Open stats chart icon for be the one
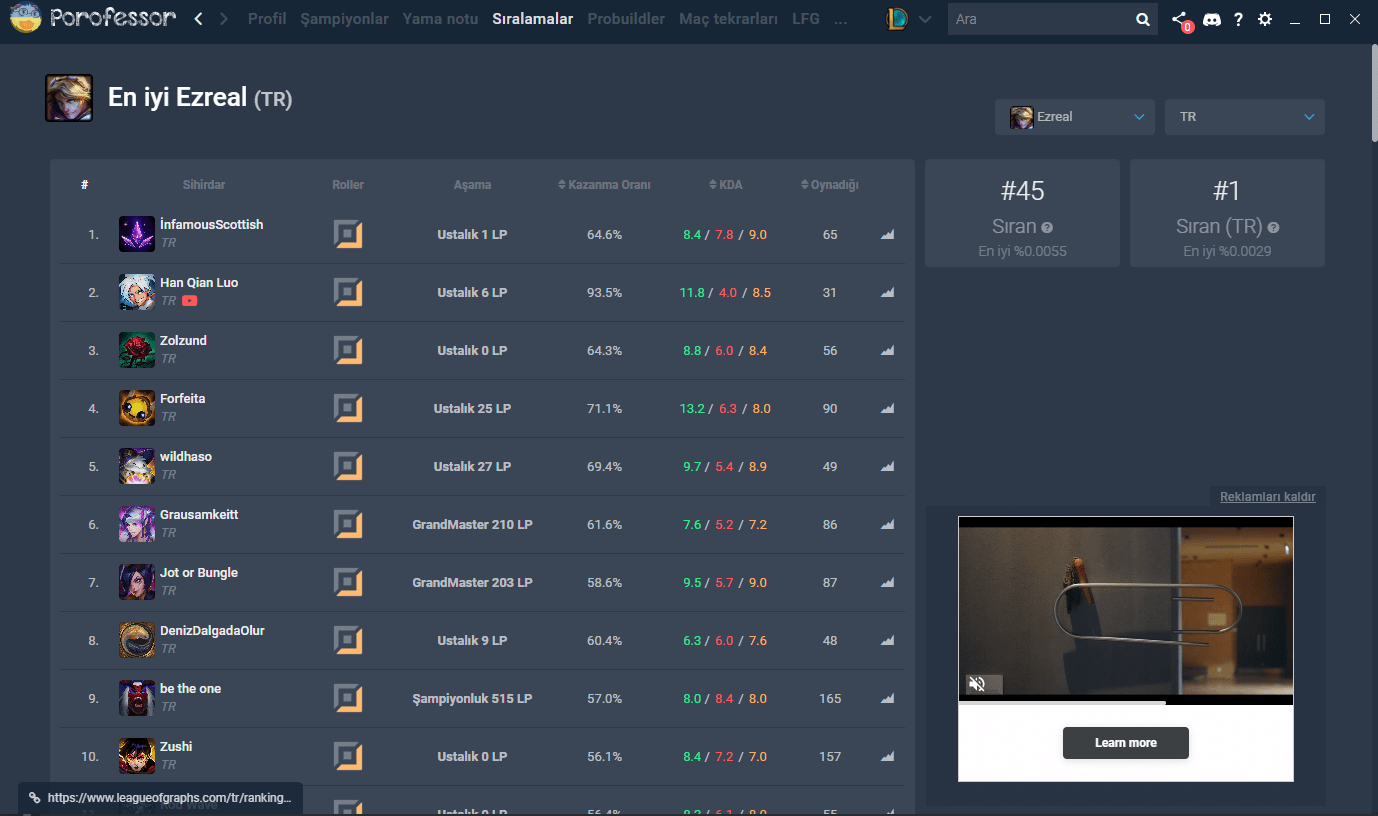1378x816 pixels. [x=887, y=699]
